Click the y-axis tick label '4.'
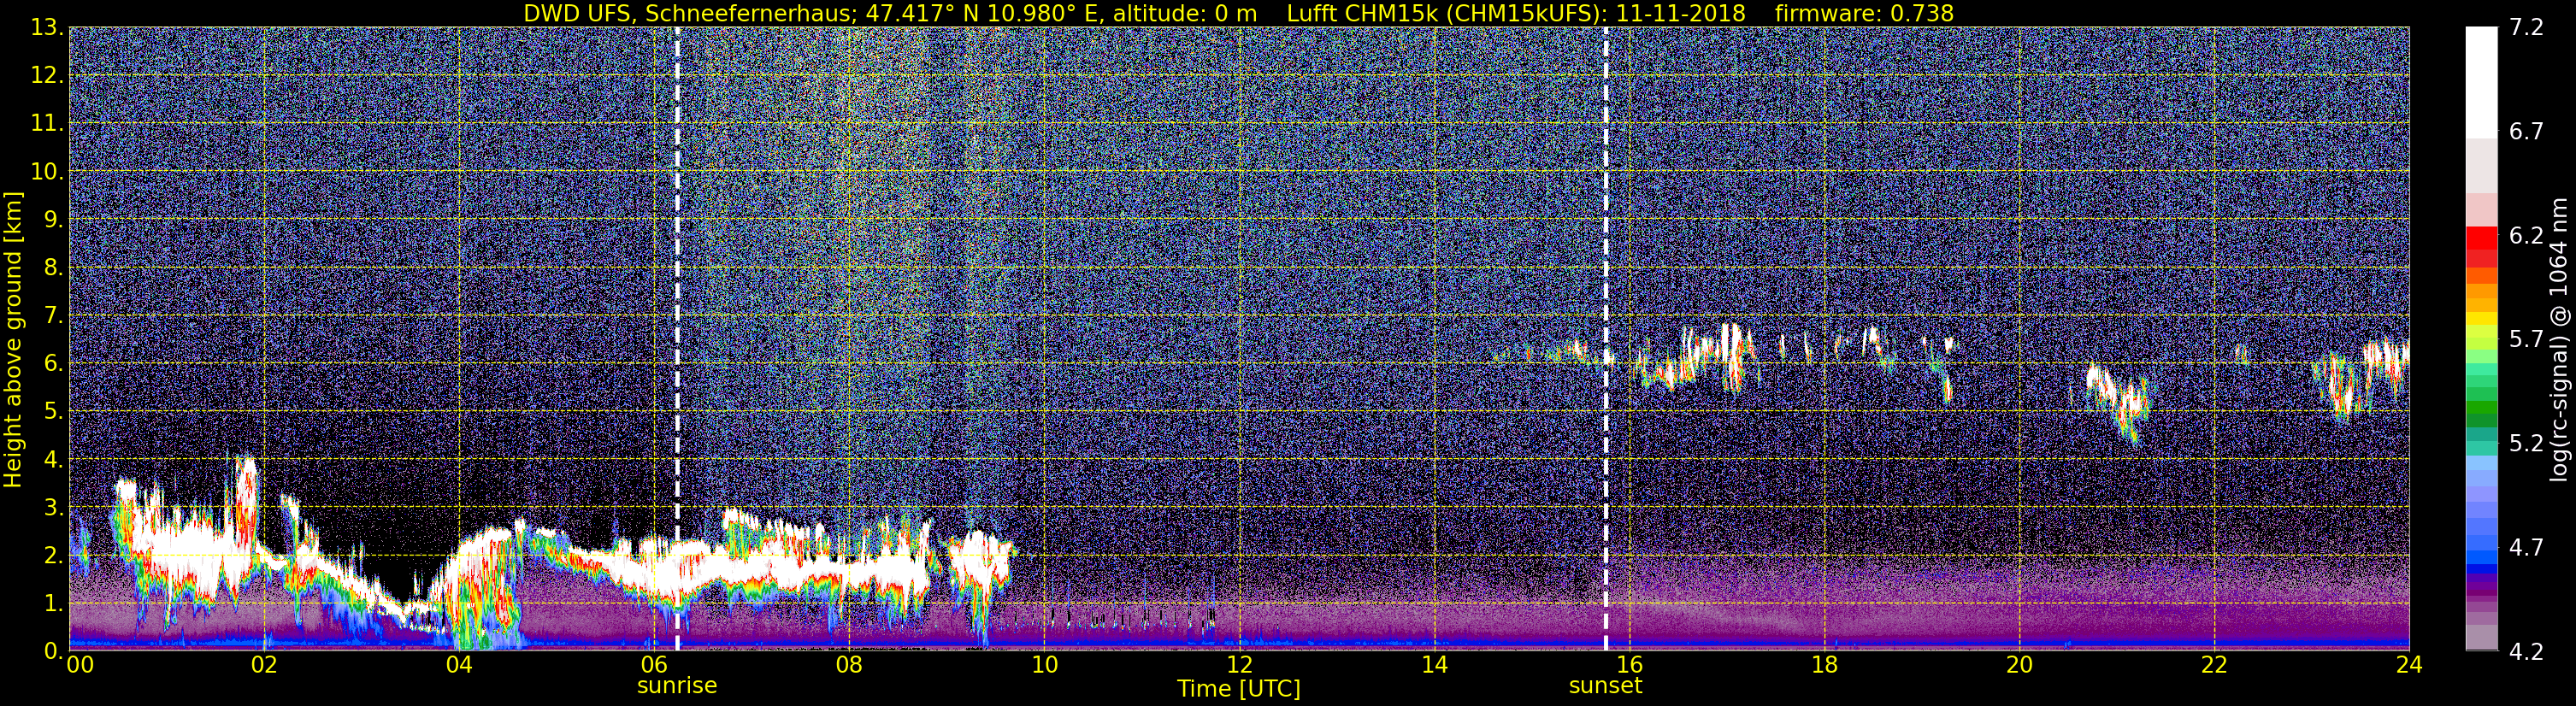The width and height of the screenshot is (2576, 706). (x=53, y=460)
